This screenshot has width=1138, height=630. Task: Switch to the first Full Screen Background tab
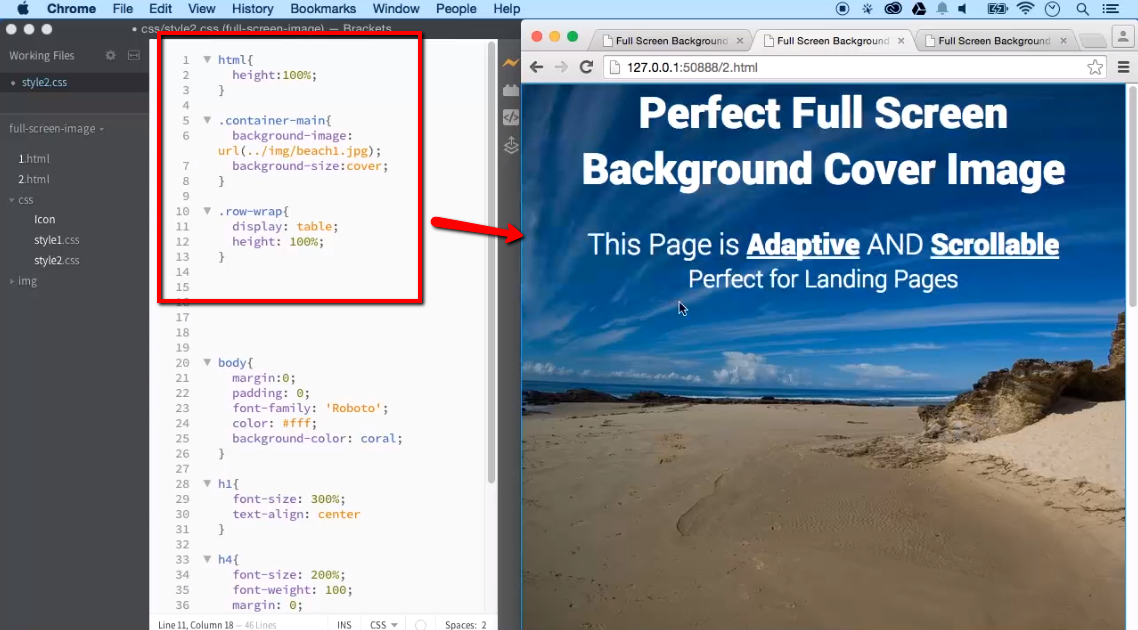click(671, 41)
